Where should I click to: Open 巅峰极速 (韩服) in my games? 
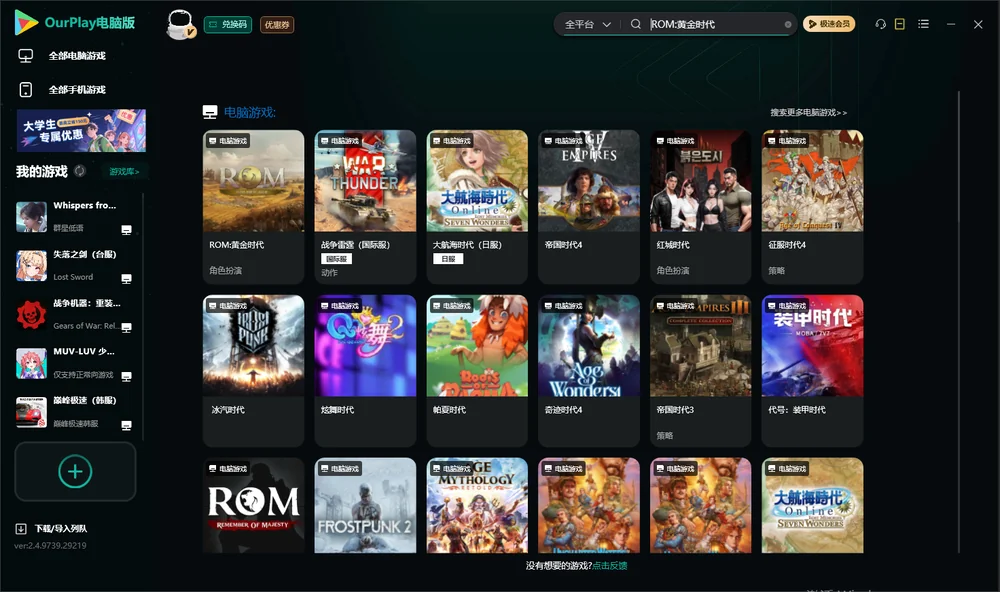[x=75, y=412]
